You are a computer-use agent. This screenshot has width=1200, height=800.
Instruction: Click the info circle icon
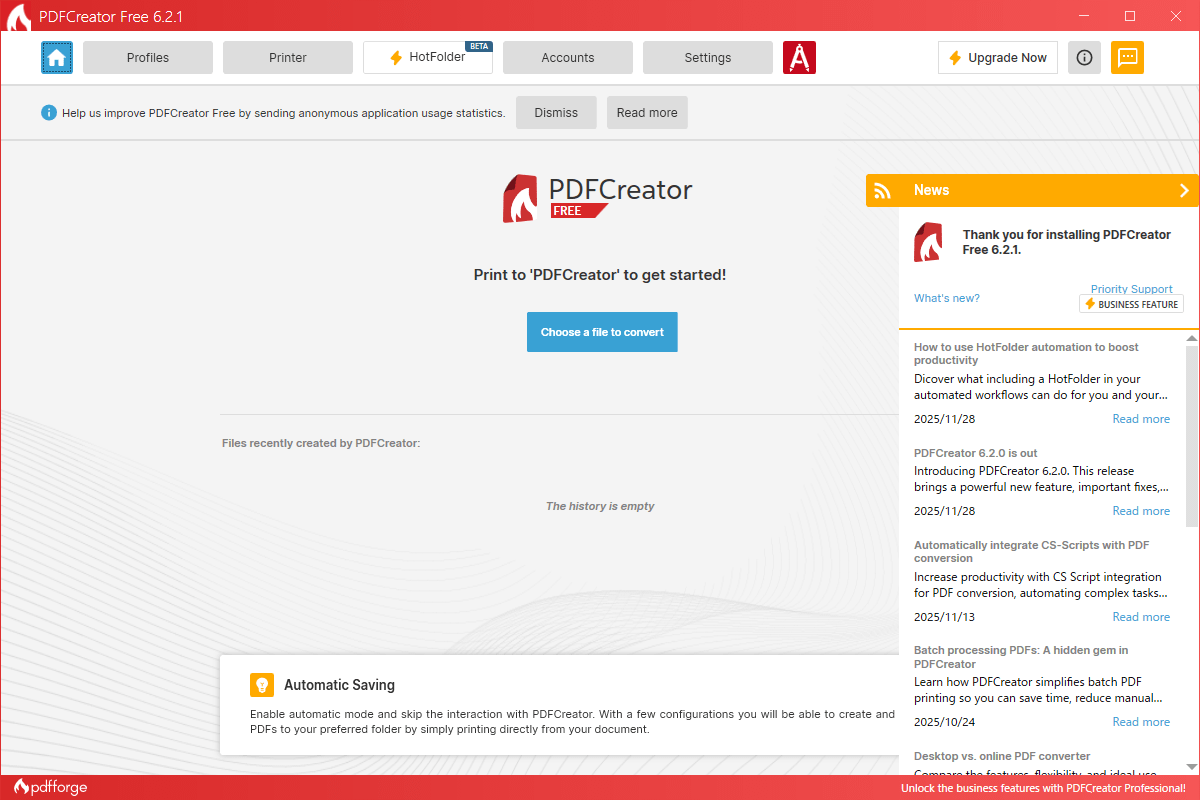click(1084, 58)
